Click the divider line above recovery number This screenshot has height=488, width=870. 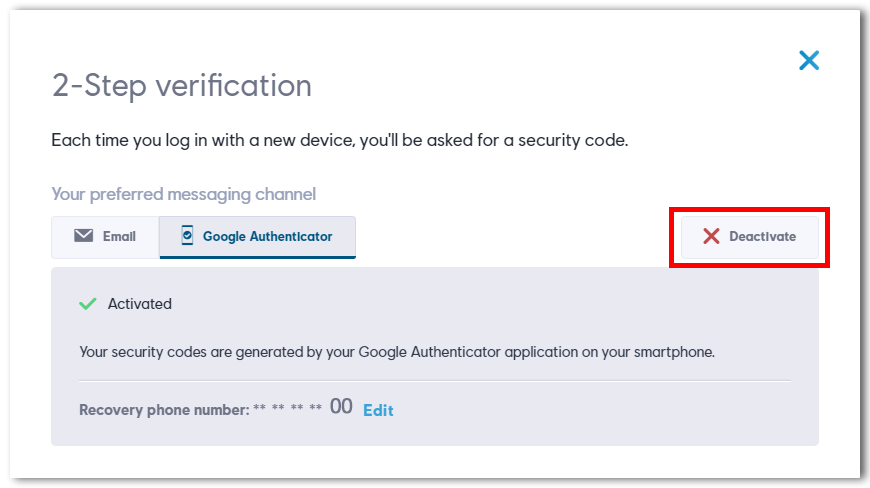click(x=435, y=381)
